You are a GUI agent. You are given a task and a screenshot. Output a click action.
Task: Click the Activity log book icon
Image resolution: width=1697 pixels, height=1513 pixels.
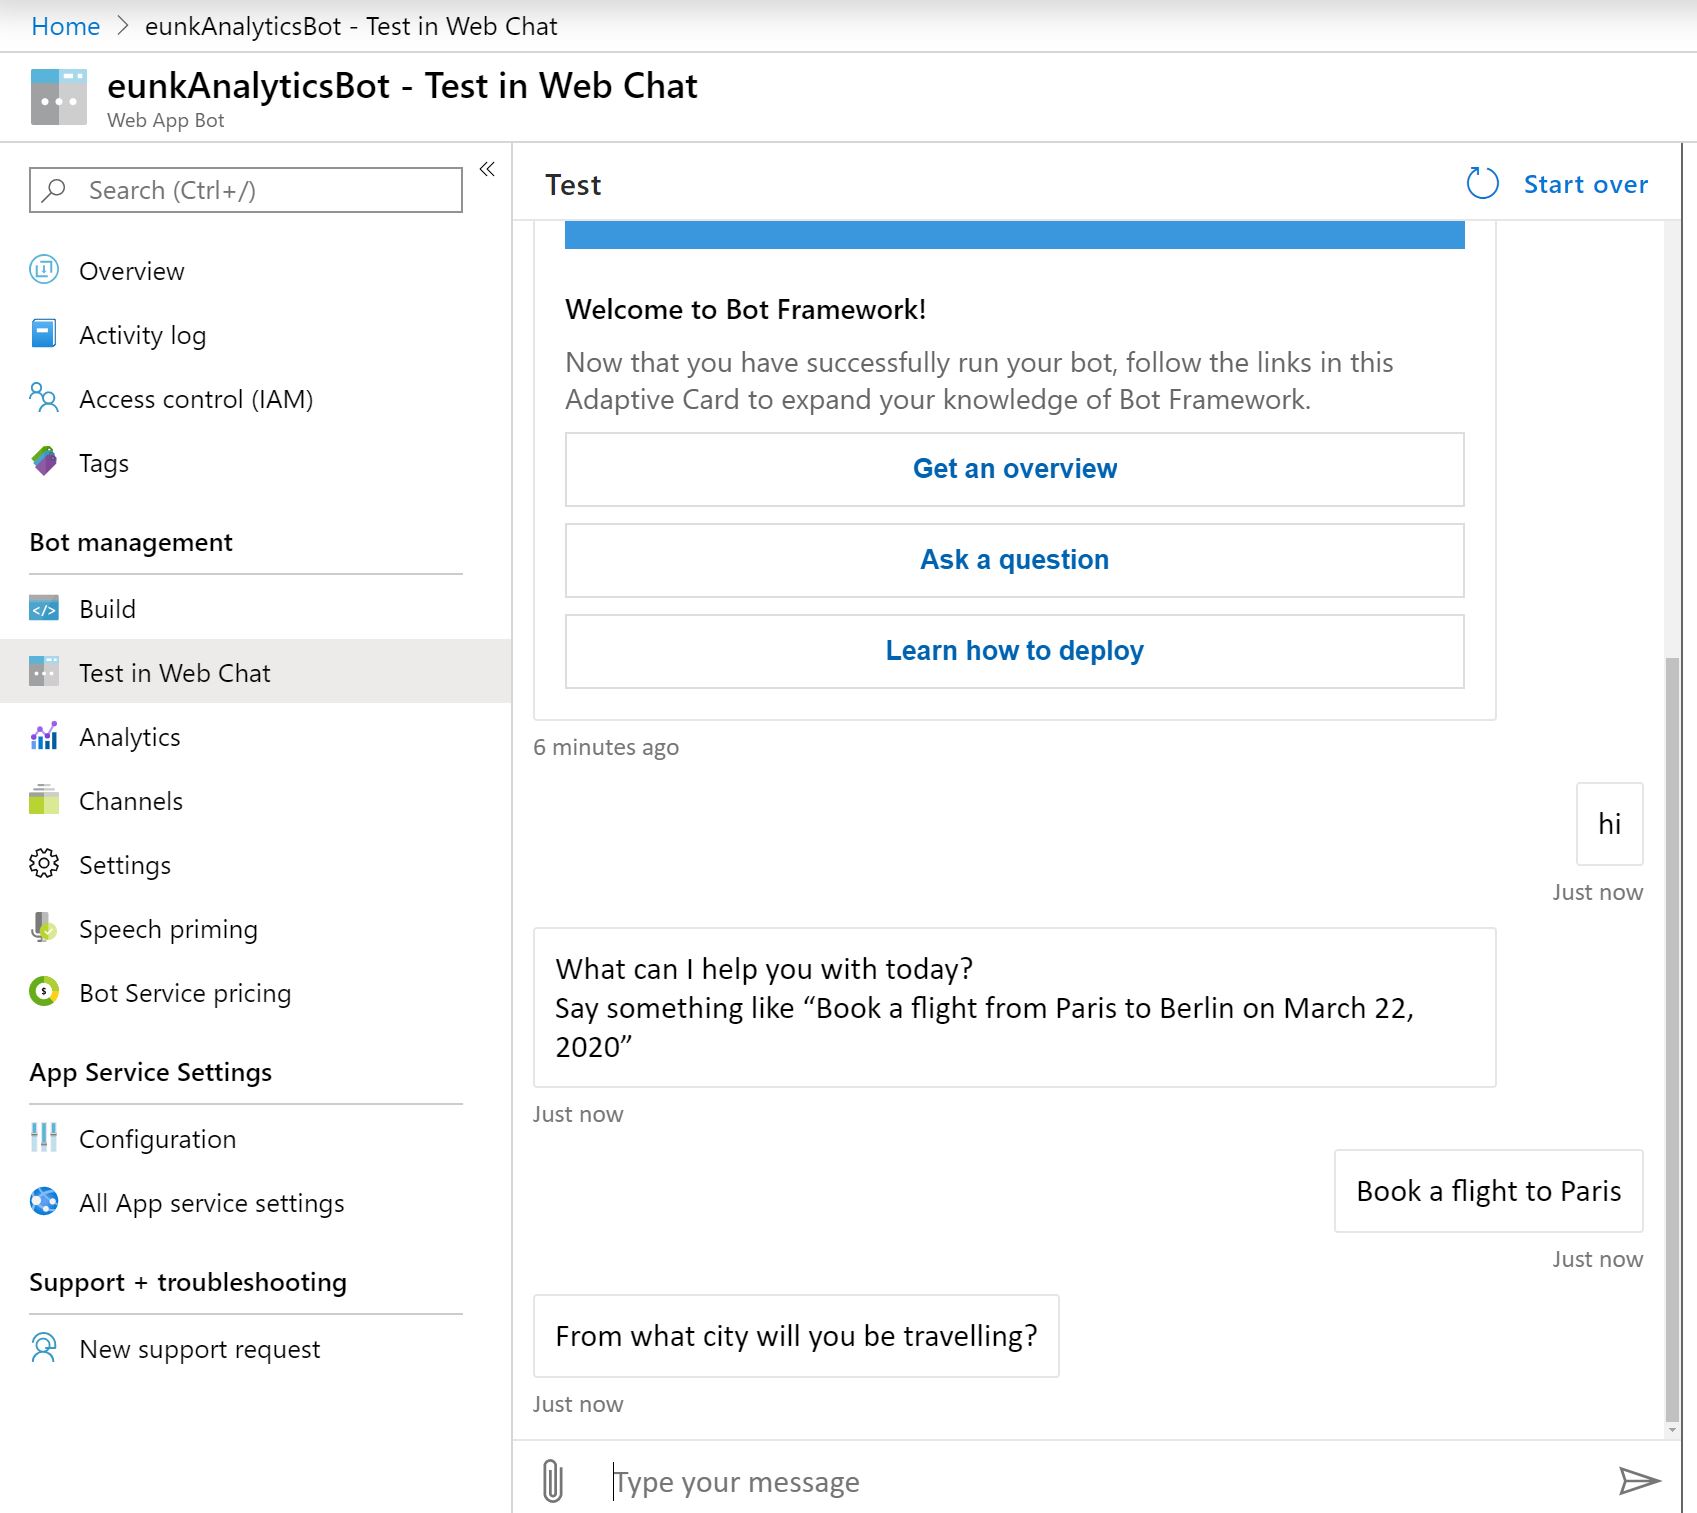(44, 334)
